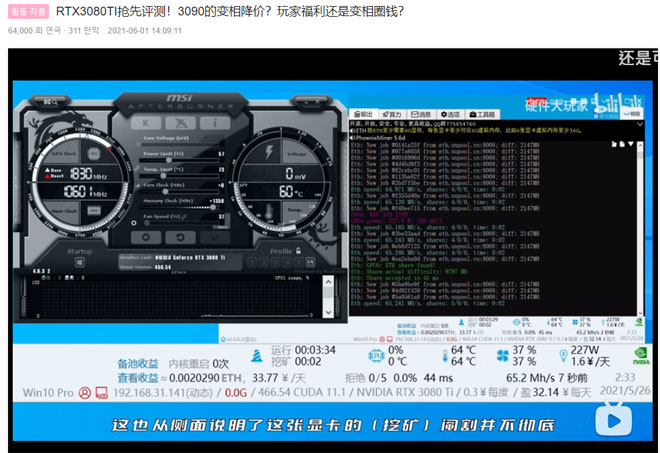Click bulb power icon beside 227W in enlarged bar
This screenshot has height=453, width=660.
563,356
